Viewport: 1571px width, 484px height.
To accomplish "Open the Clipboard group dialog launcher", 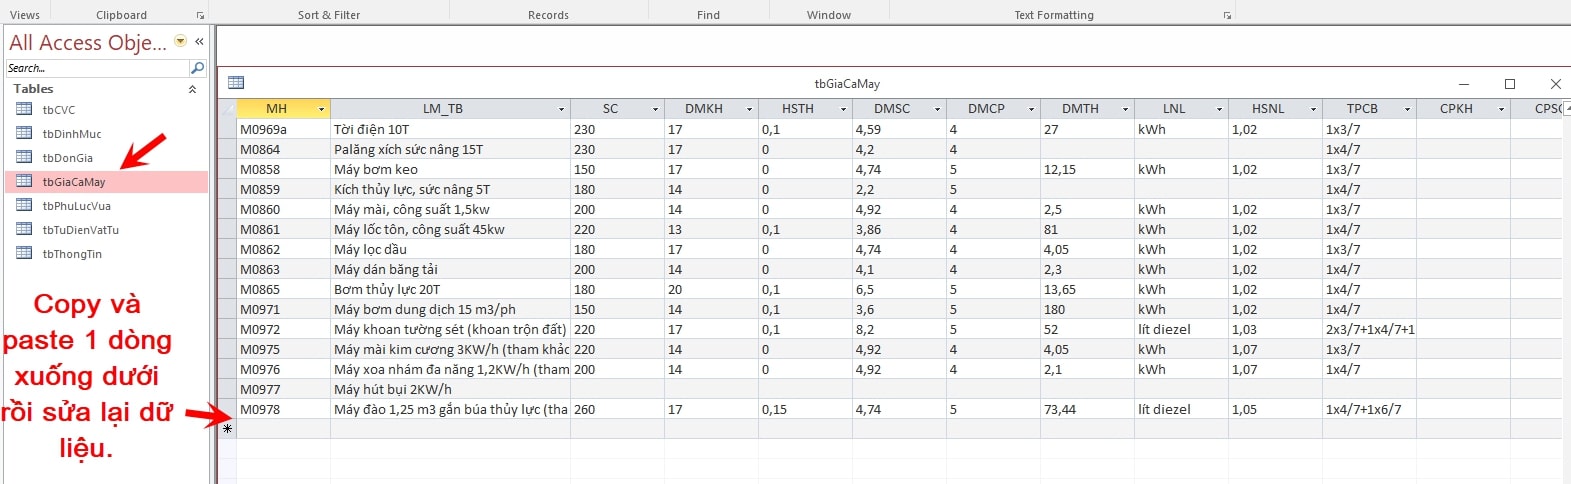I will point(200,16).
